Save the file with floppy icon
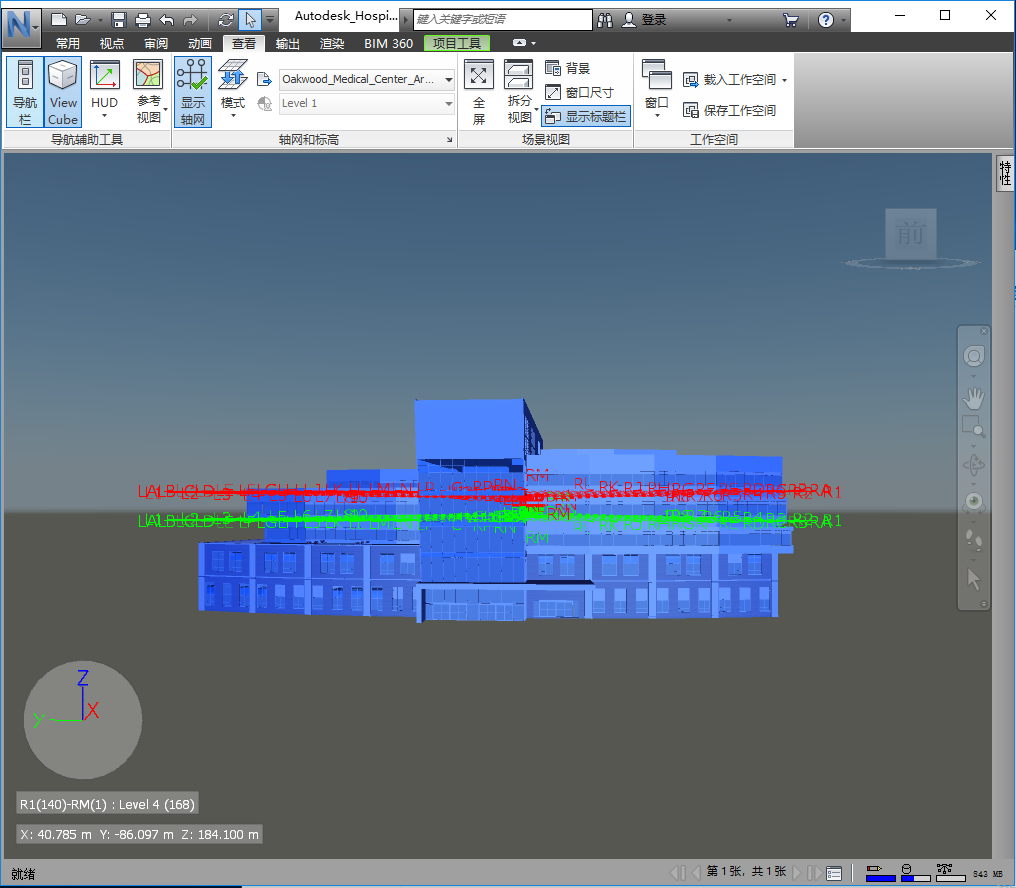 (x=119, y=20)
